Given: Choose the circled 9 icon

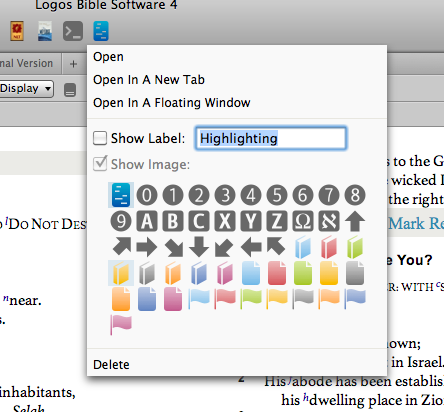Looking at the screenshot, I should coord(121,221).
